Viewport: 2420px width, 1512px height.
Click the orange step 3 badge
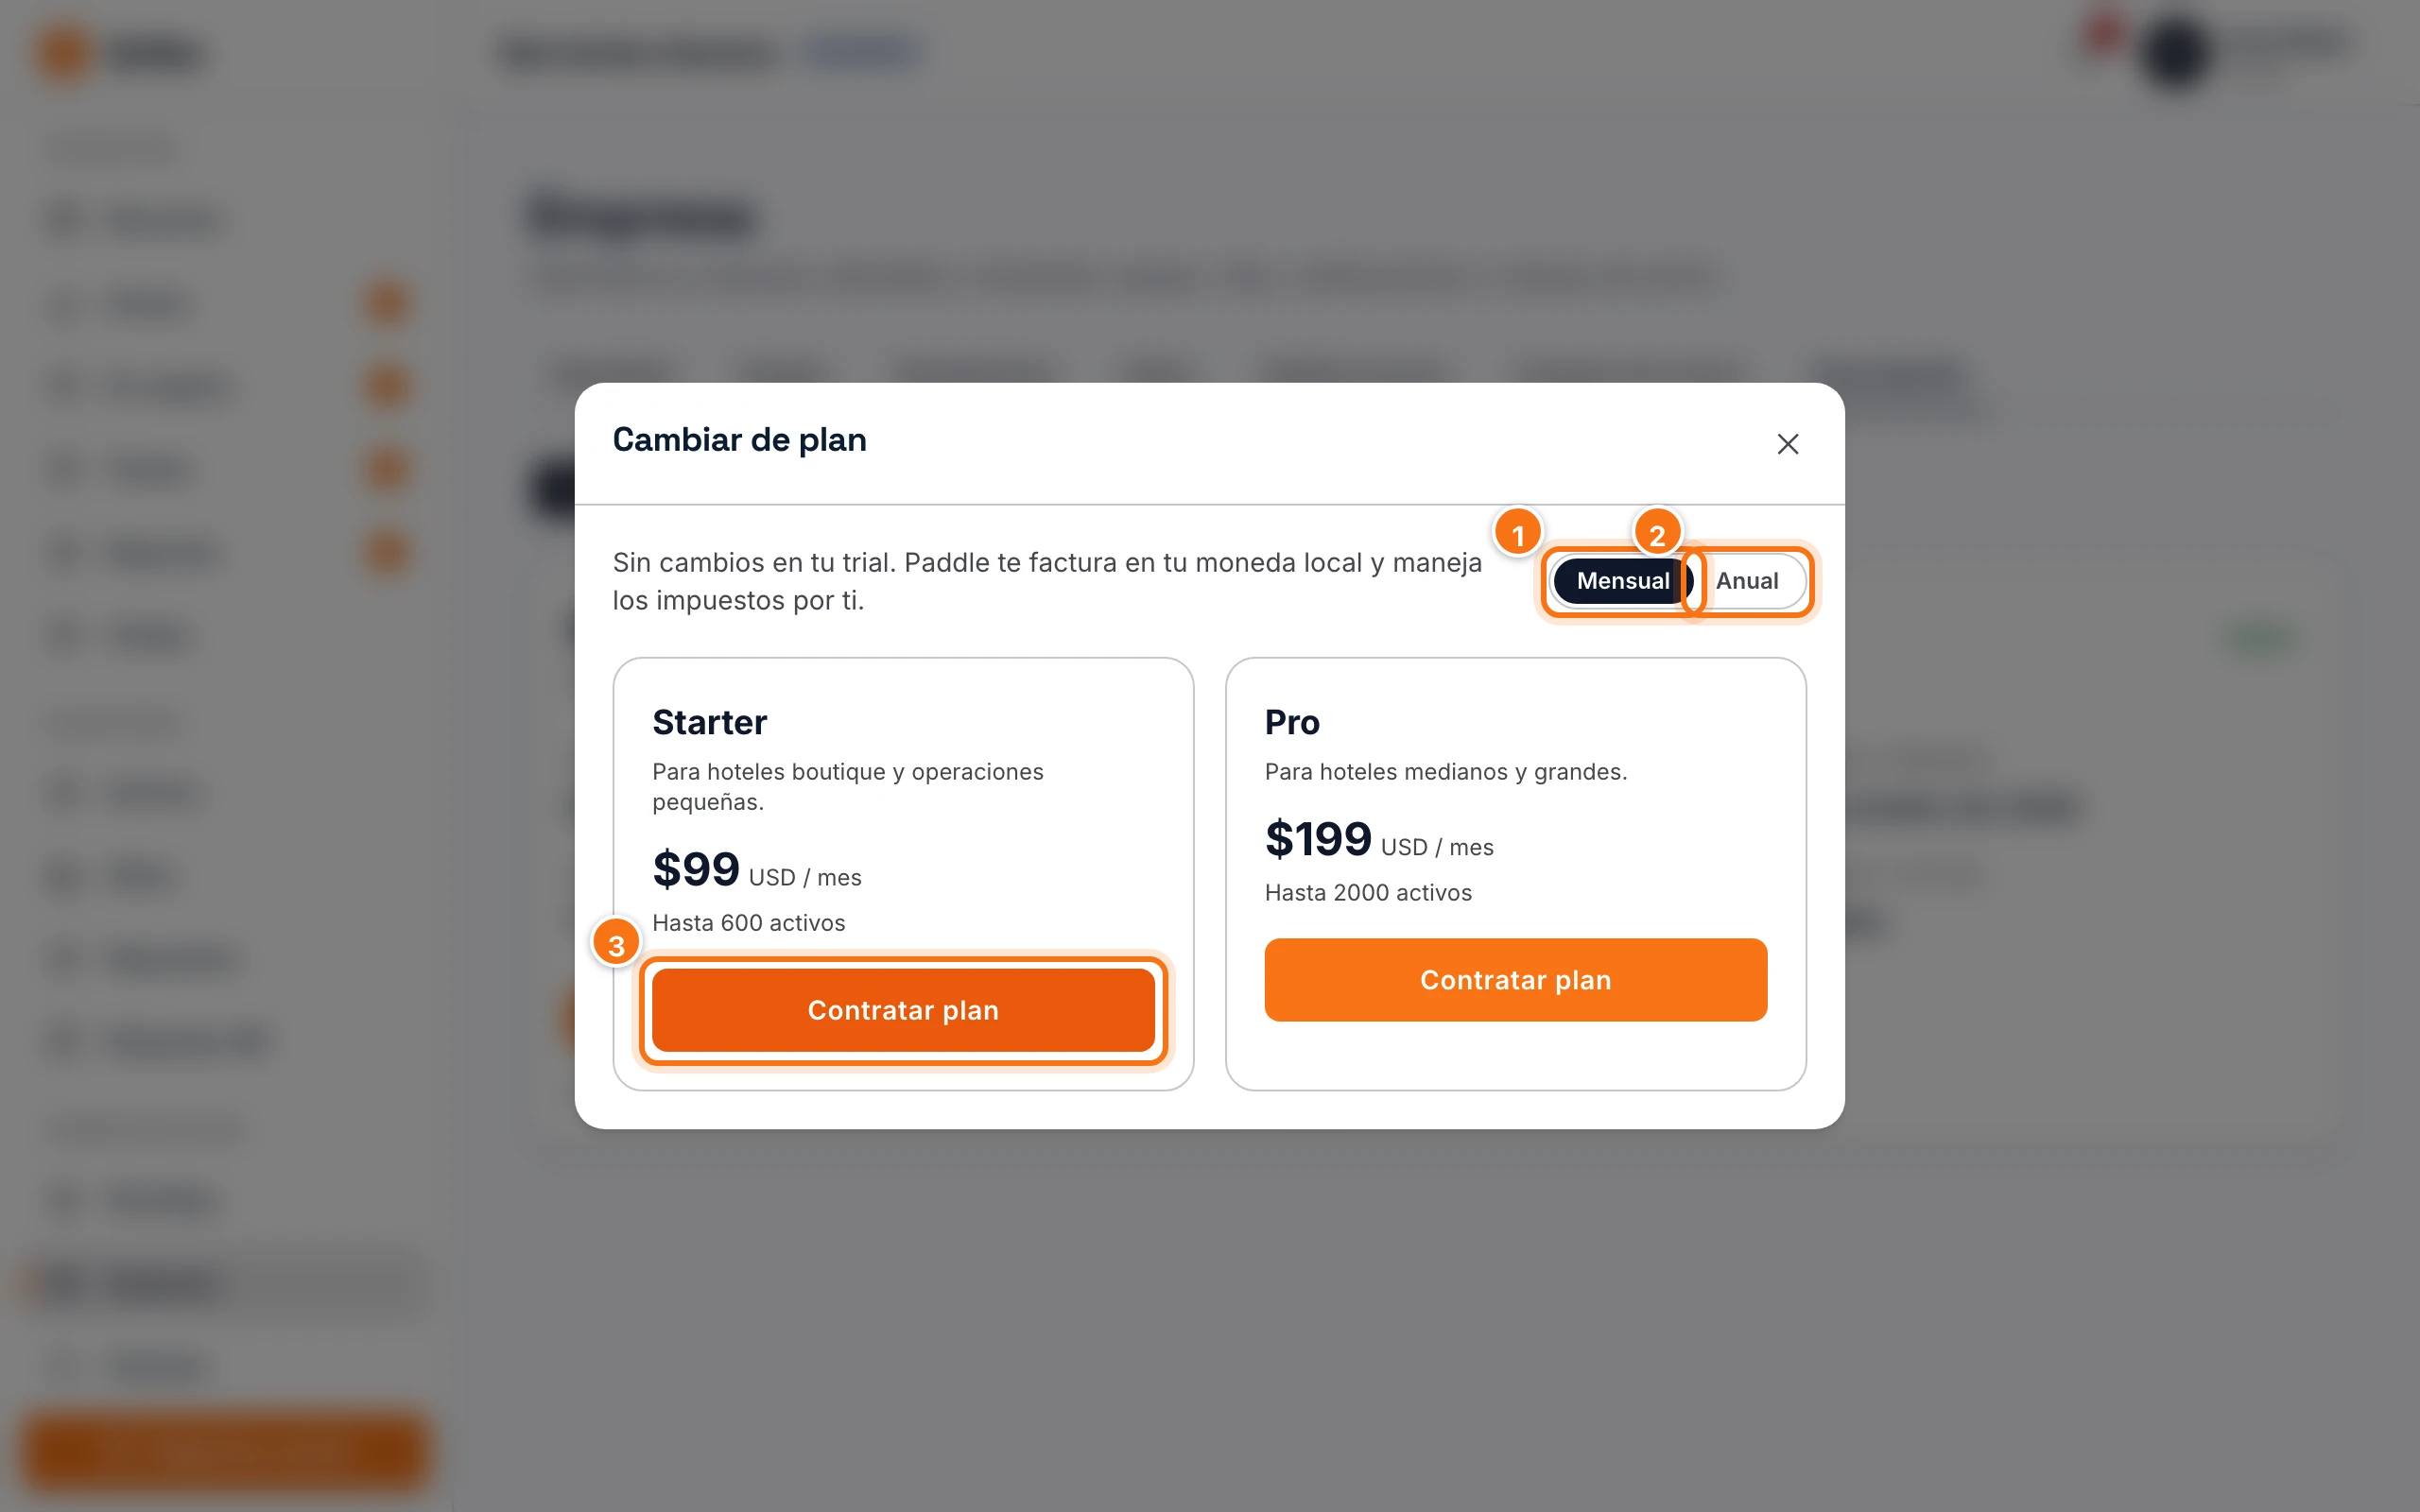(617, 944)
